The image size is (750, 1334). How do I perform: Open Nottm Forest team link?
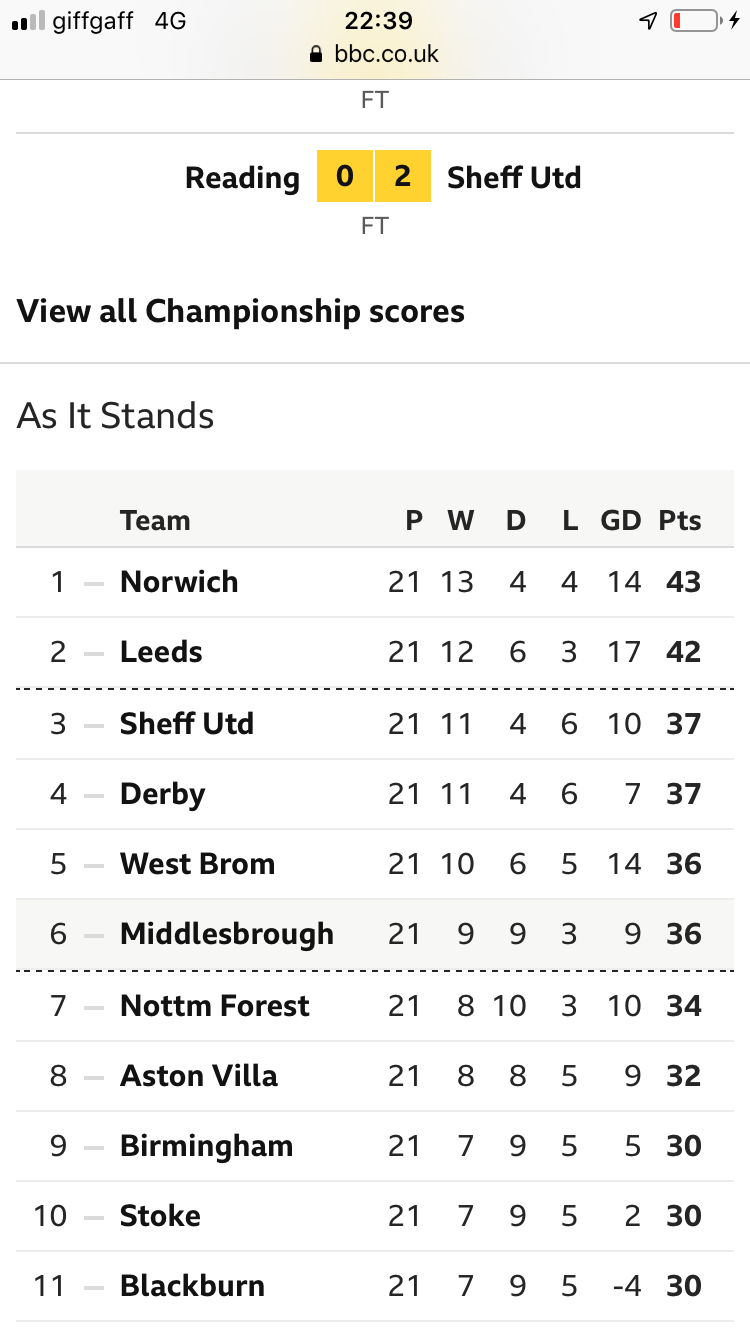coord(215,1006)
